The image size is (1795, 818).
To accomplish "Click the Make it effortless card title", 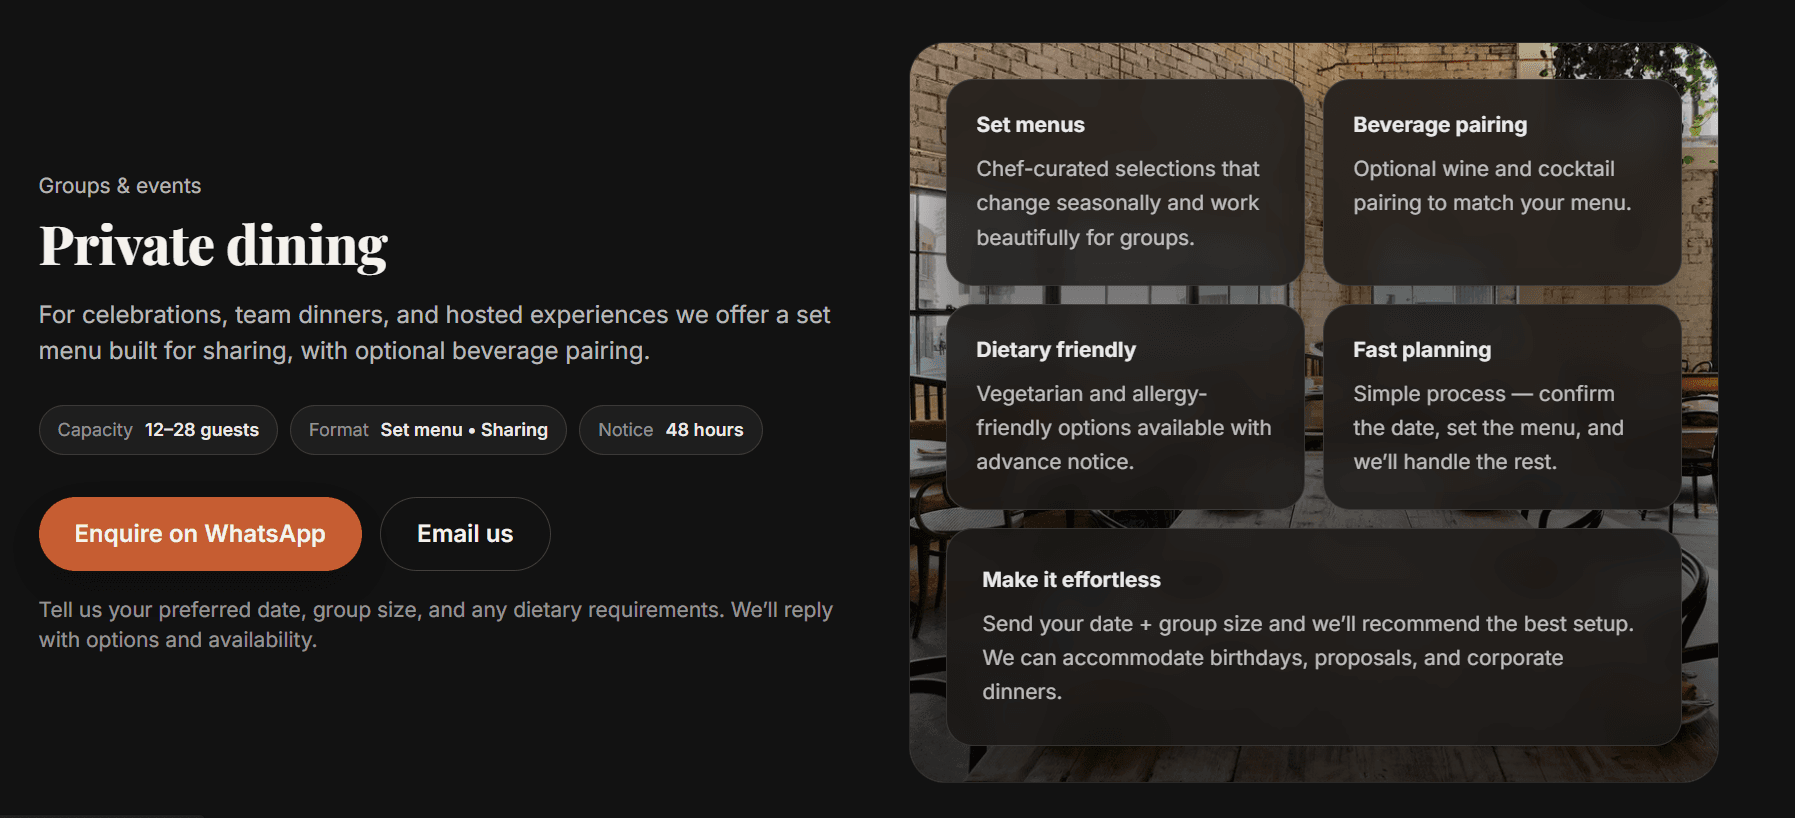I will pos(1071,580).
